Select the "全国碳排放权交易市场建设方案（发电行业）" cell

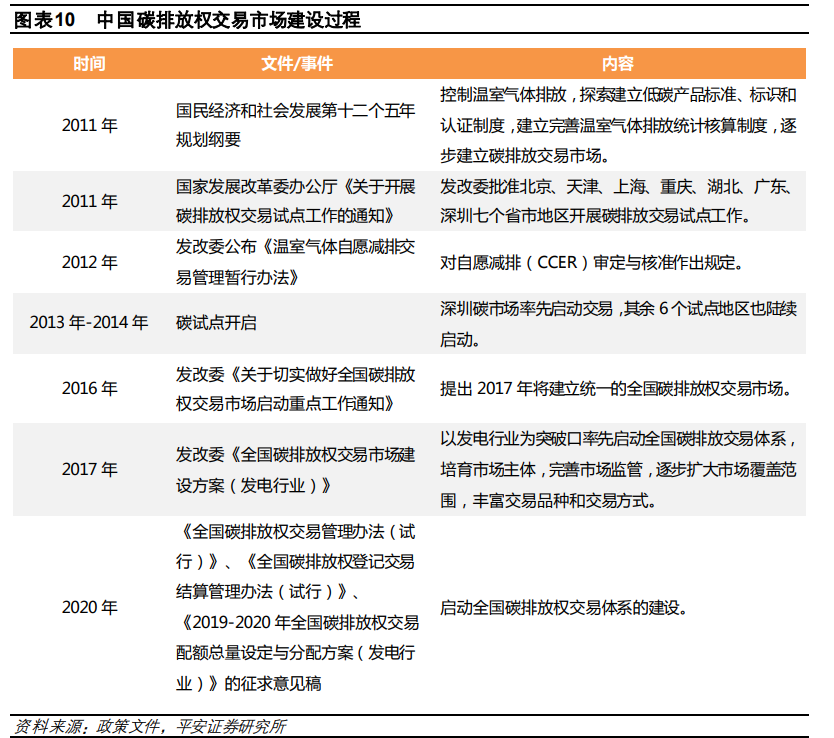click(x=295, y=469)
